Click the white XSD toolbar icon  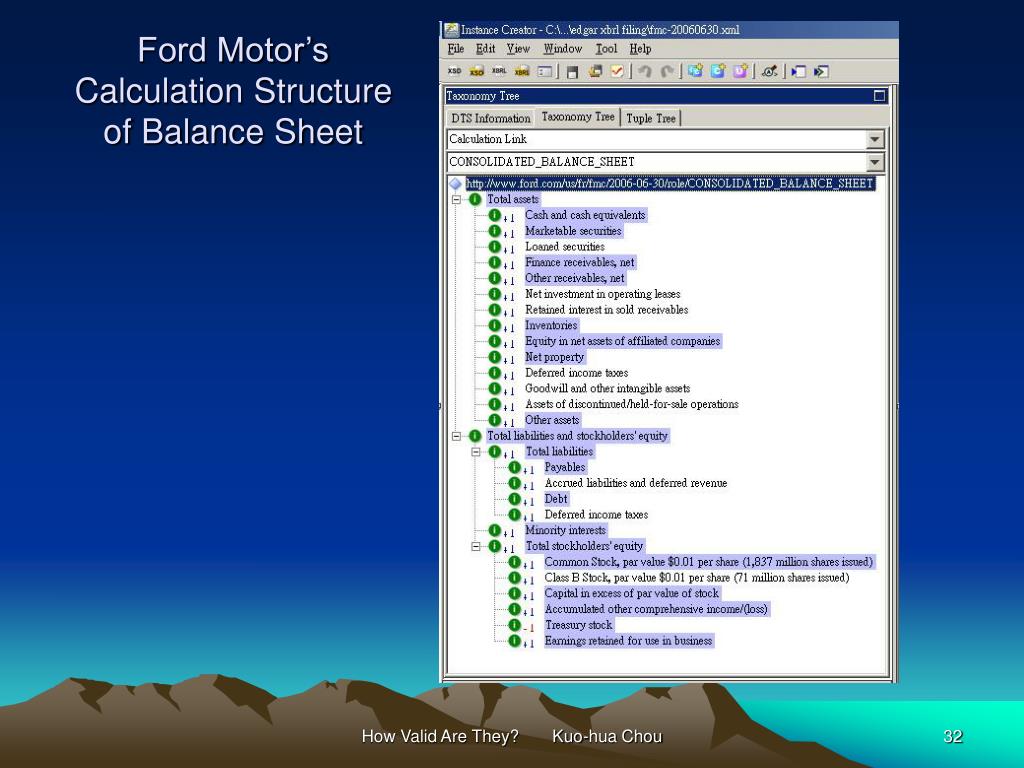pos(455,71)
